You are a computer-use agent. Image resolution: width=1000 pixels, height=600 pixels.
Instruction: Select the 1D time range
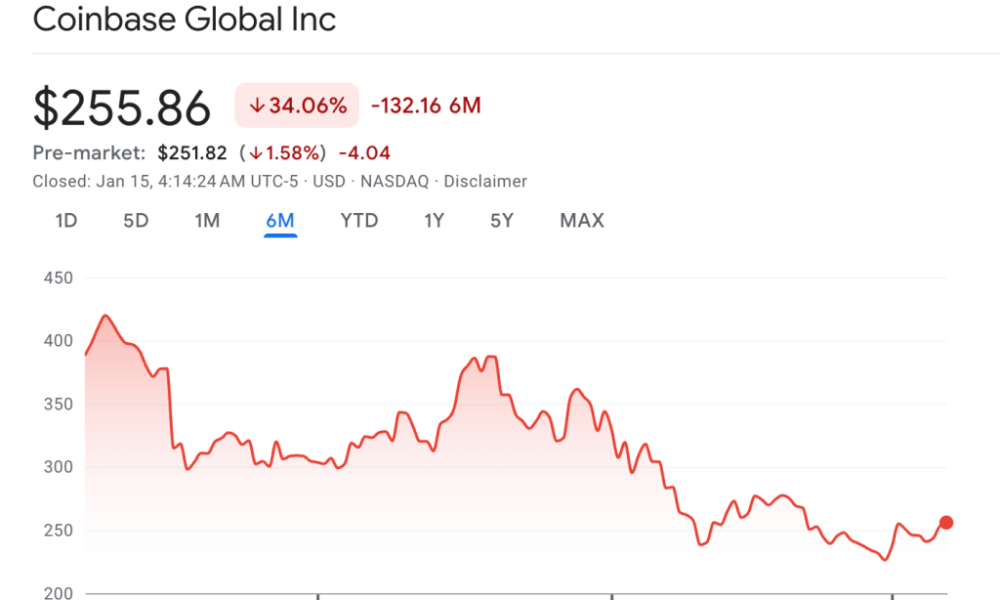click(x=64, y=220)
